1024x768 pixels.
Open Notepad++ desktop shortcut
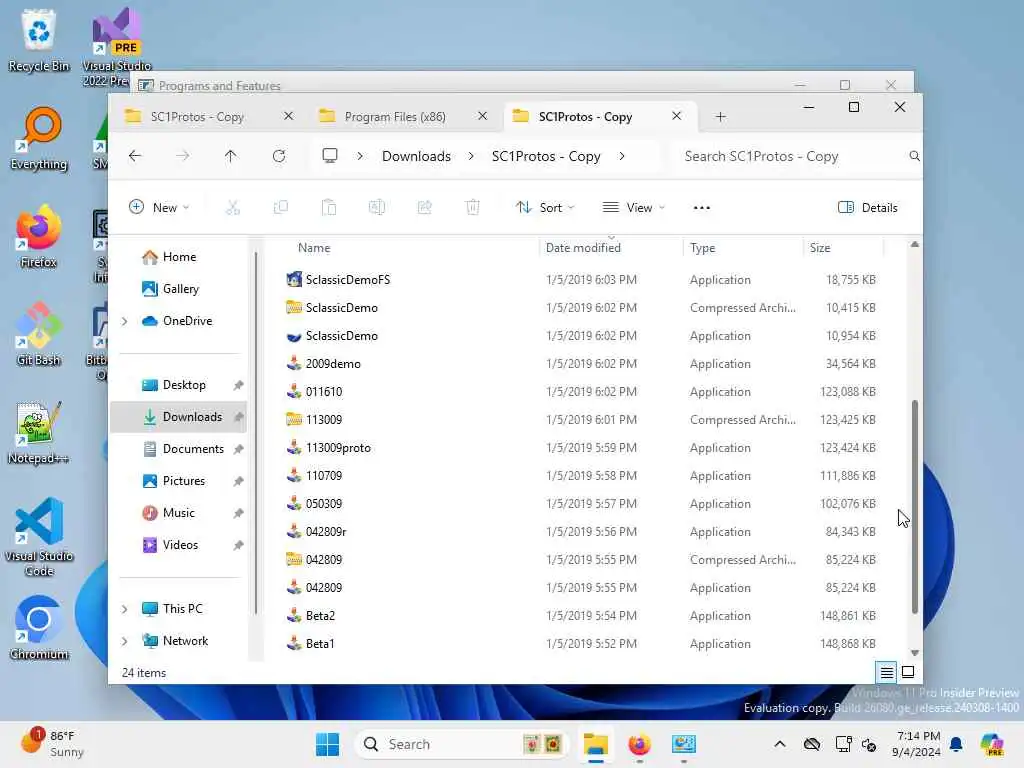point(39,433)
